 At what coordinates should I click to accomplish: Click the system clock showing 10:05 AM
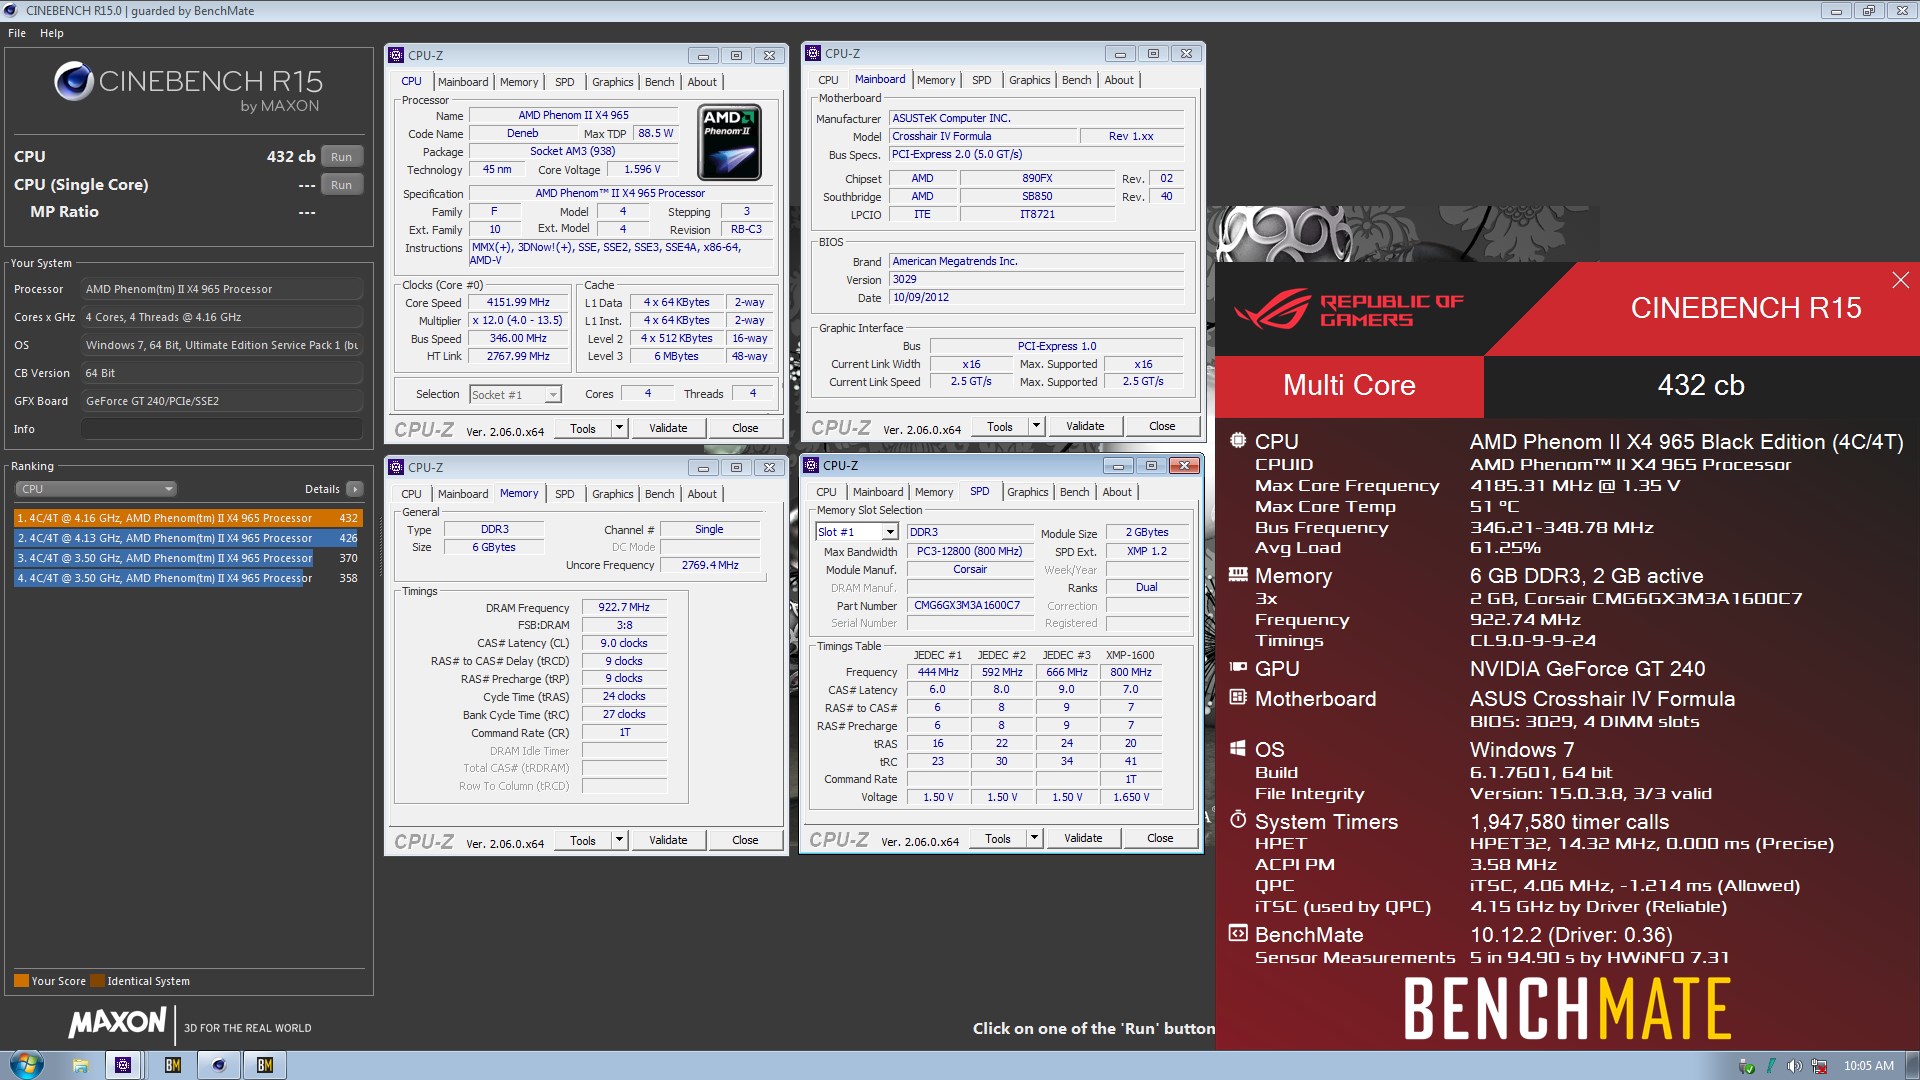[1868, 1066]
